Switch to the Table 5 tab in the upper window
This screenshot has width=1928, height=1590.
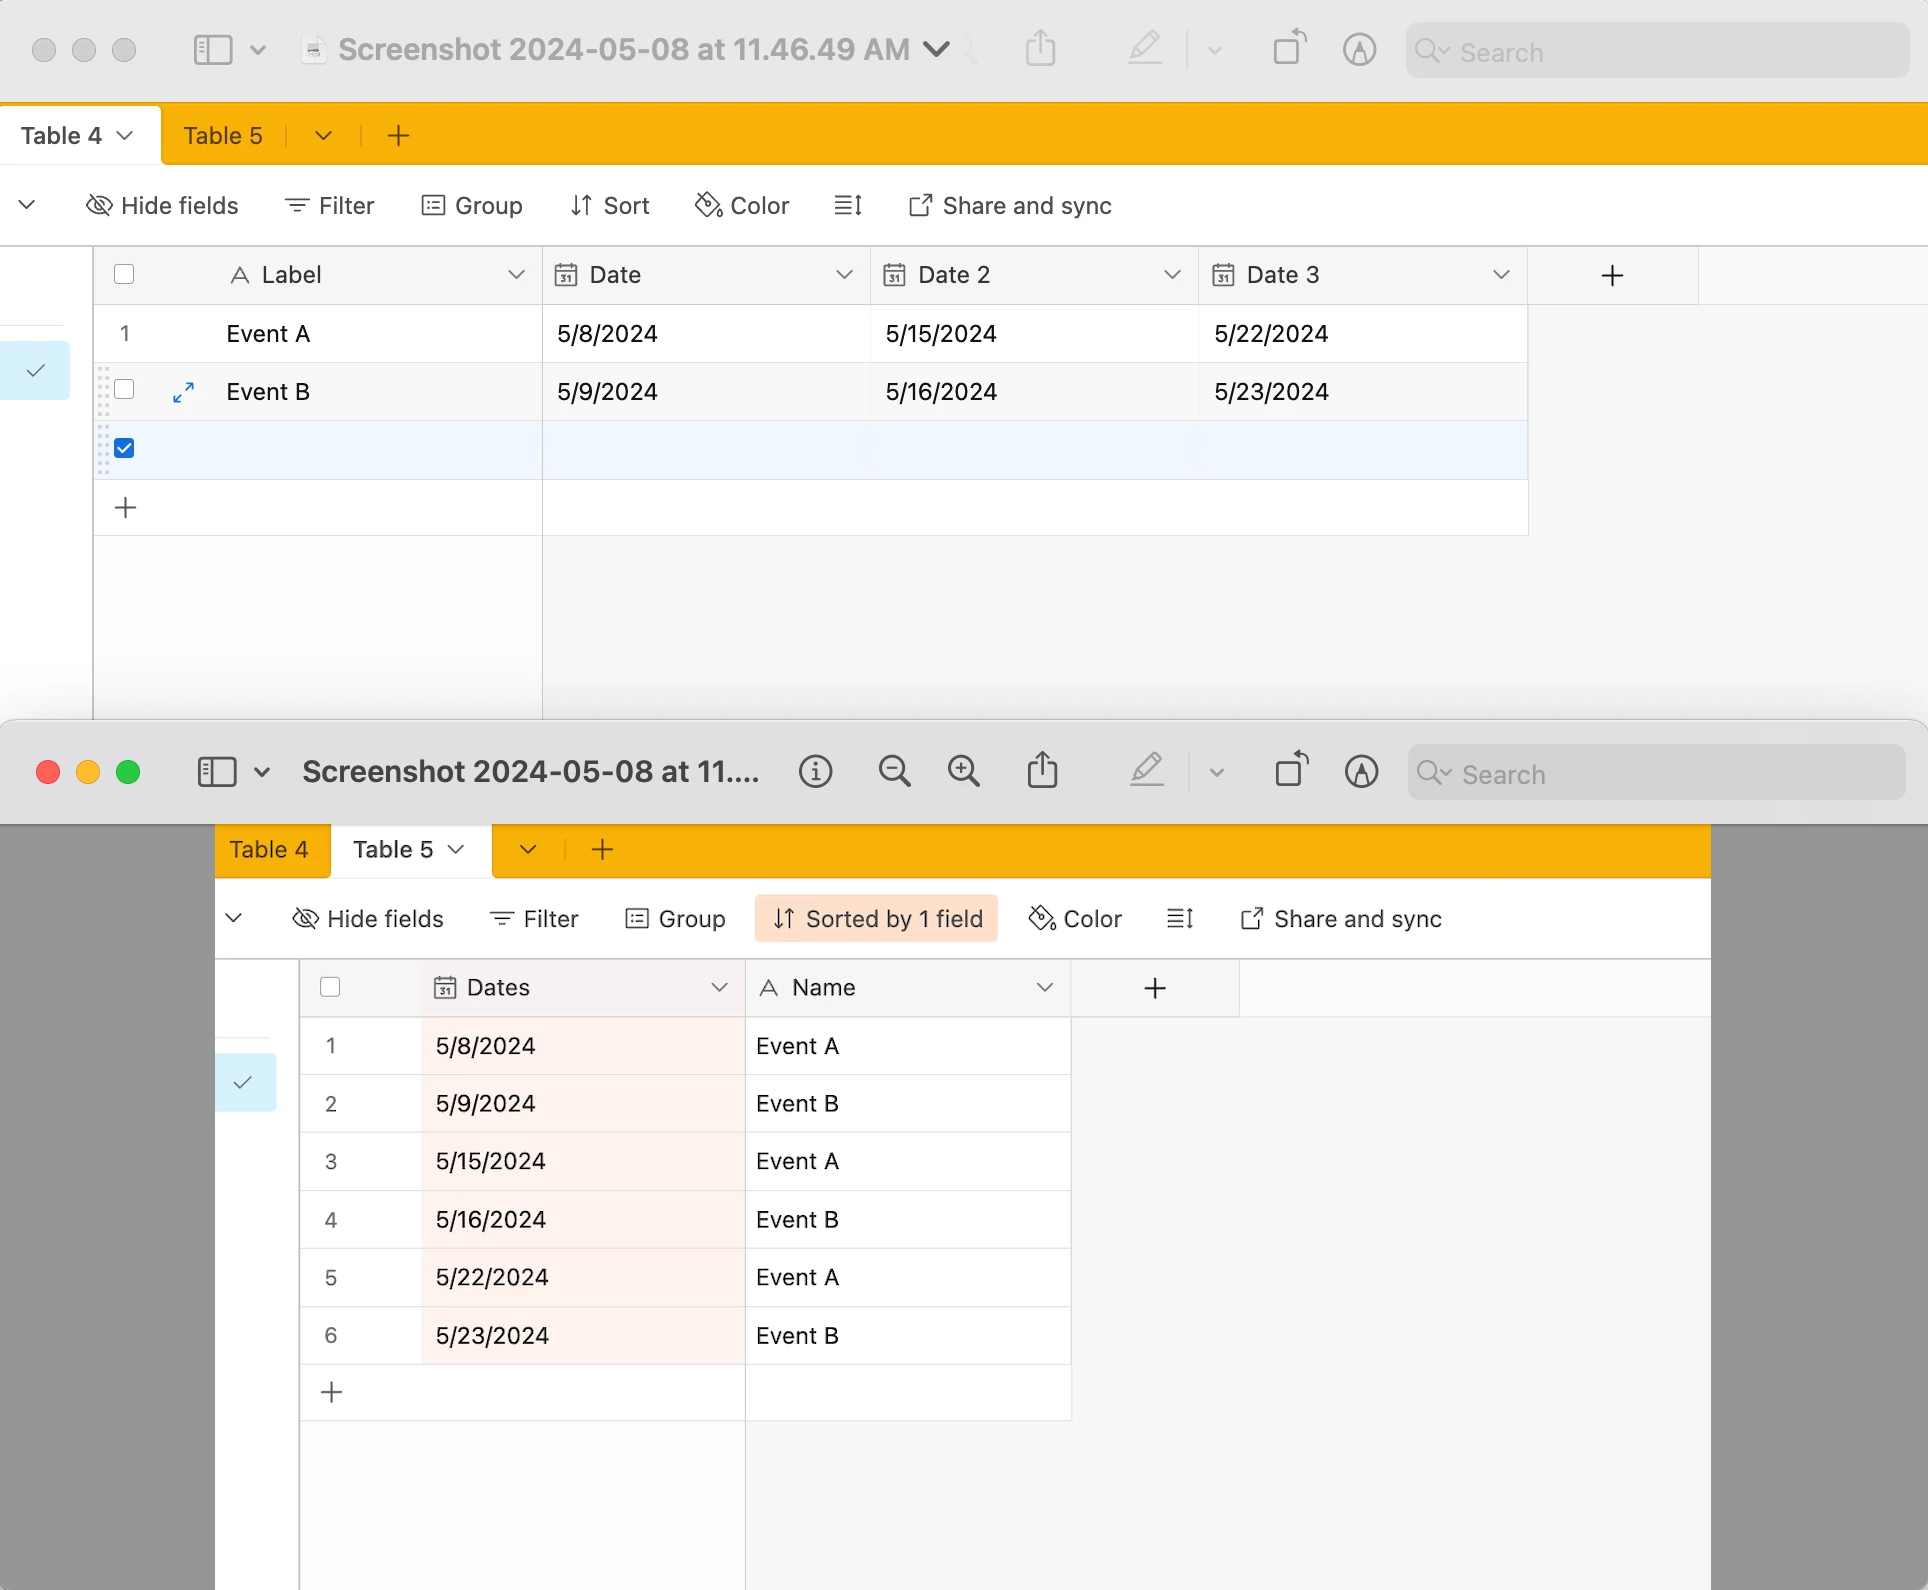[x=223, y=136]
